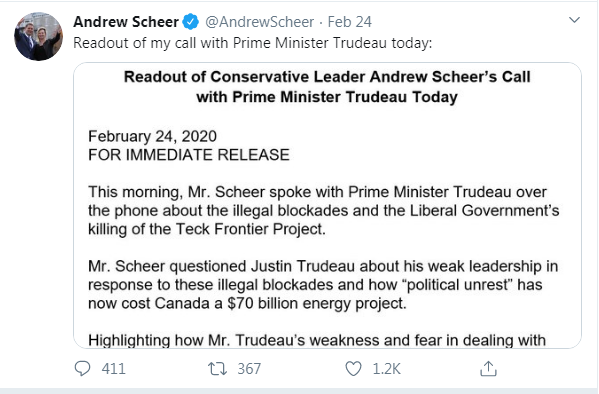Open the Andrew Scheer display name link

tap(126, 22)
